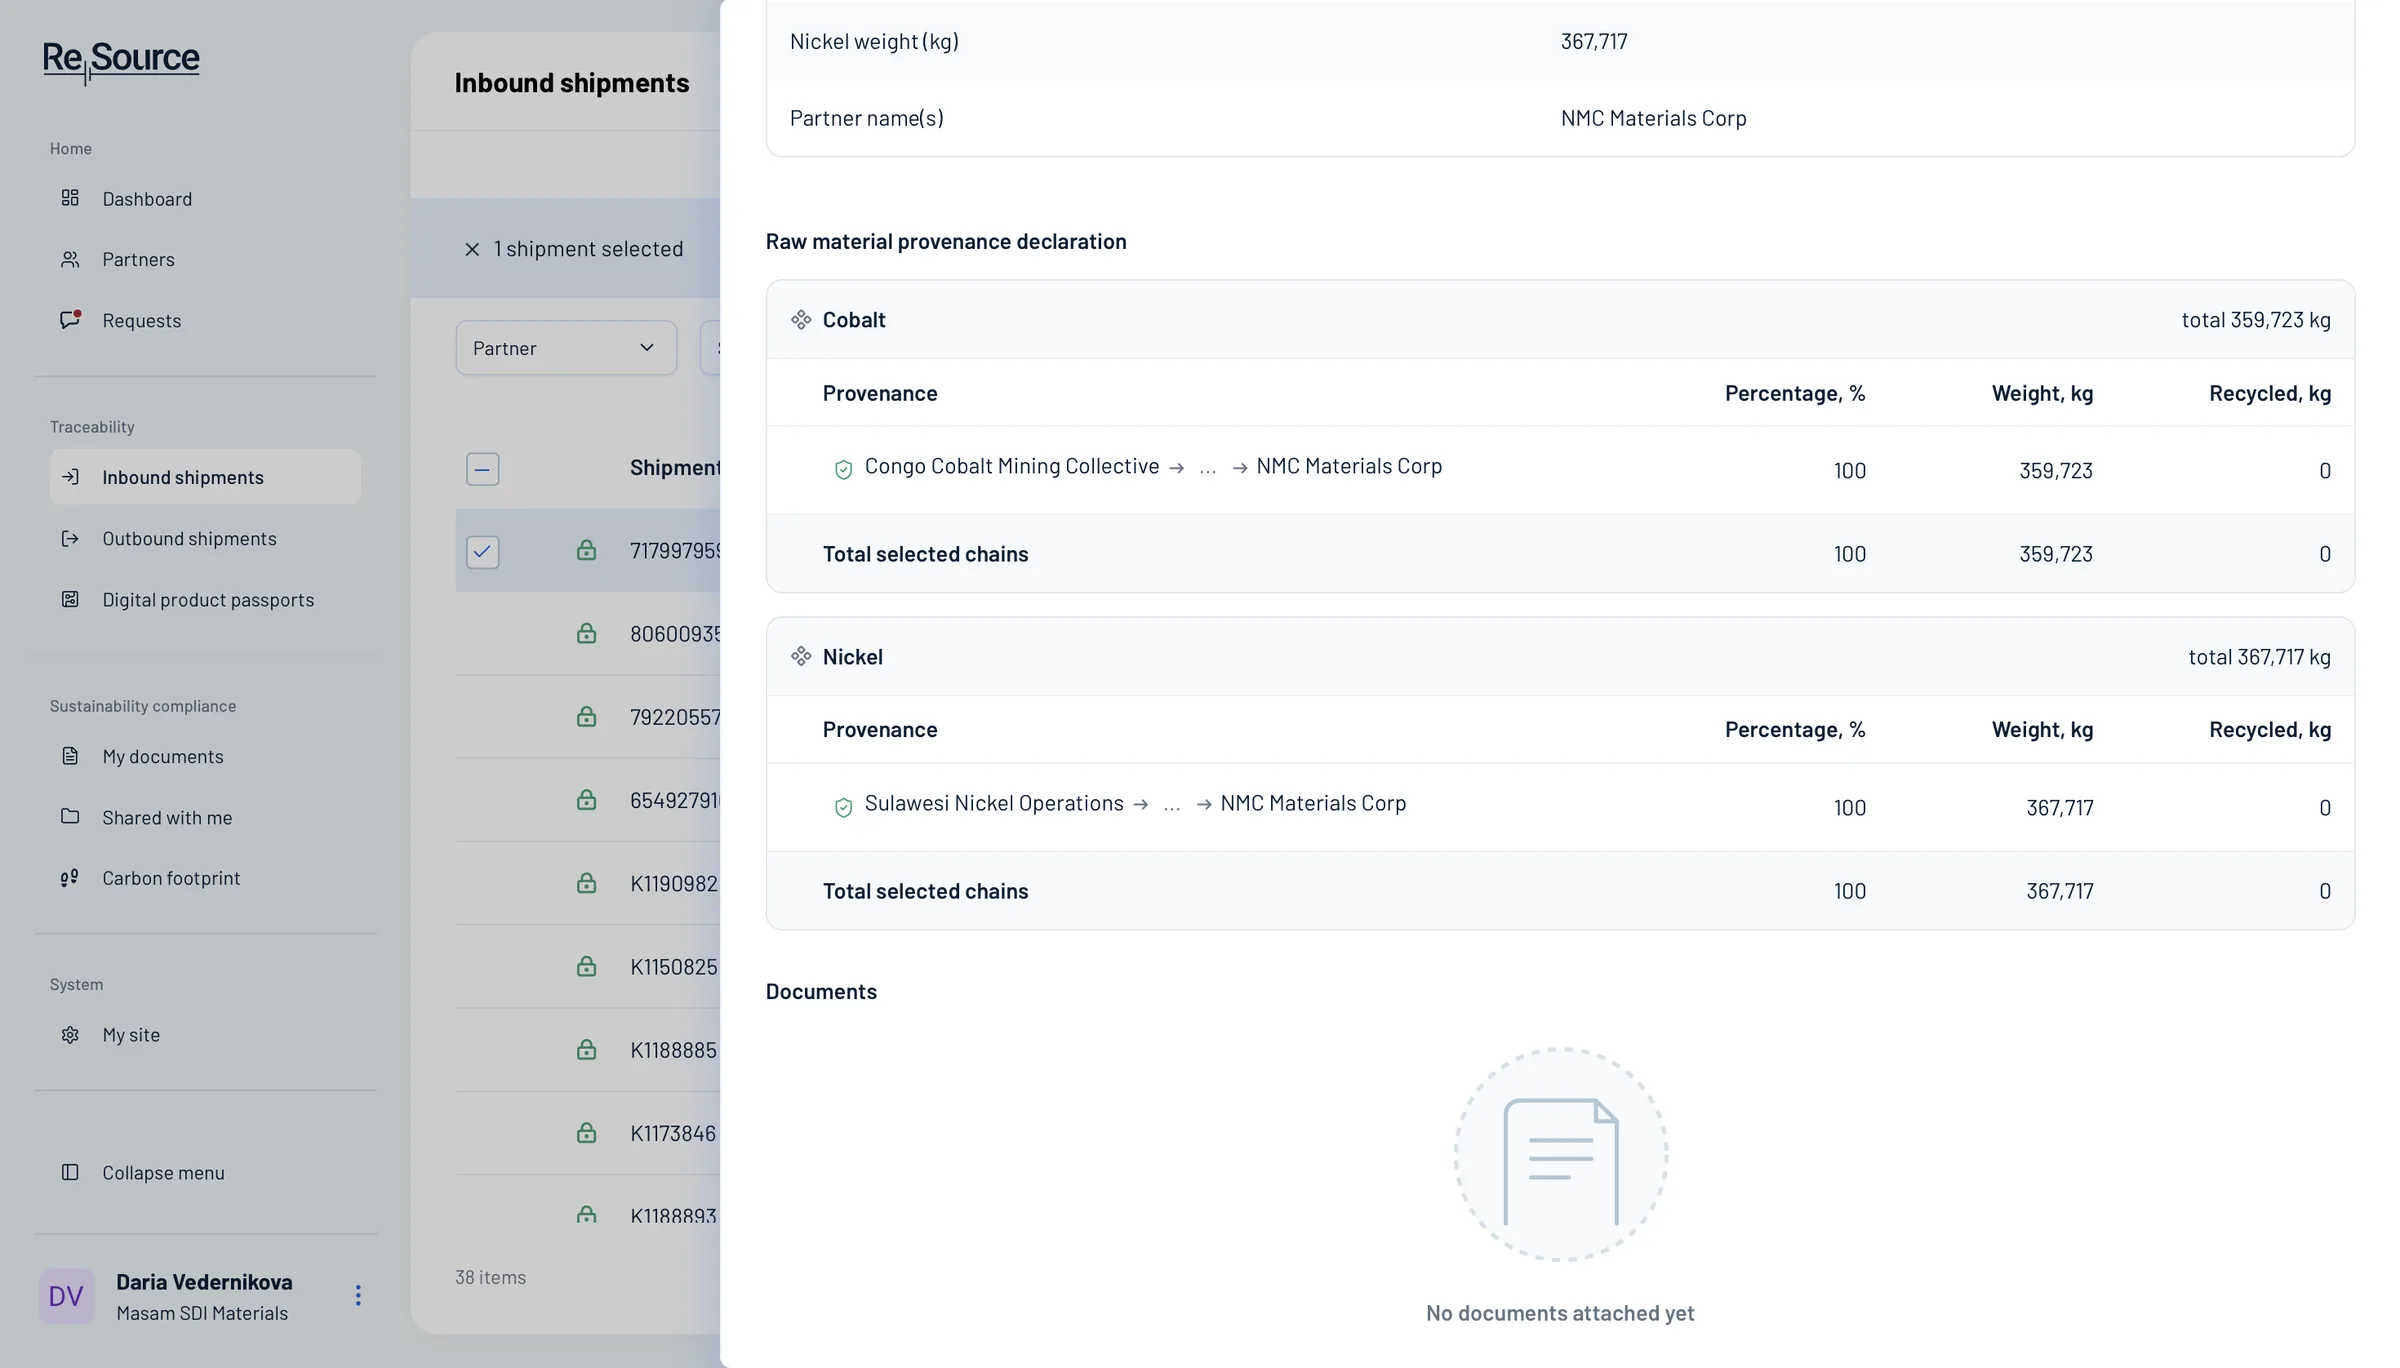This screenshot has width=2400, height=1368.
Task: Open Daria Vedernikova profile avatar
Action: click(67, 1296)
